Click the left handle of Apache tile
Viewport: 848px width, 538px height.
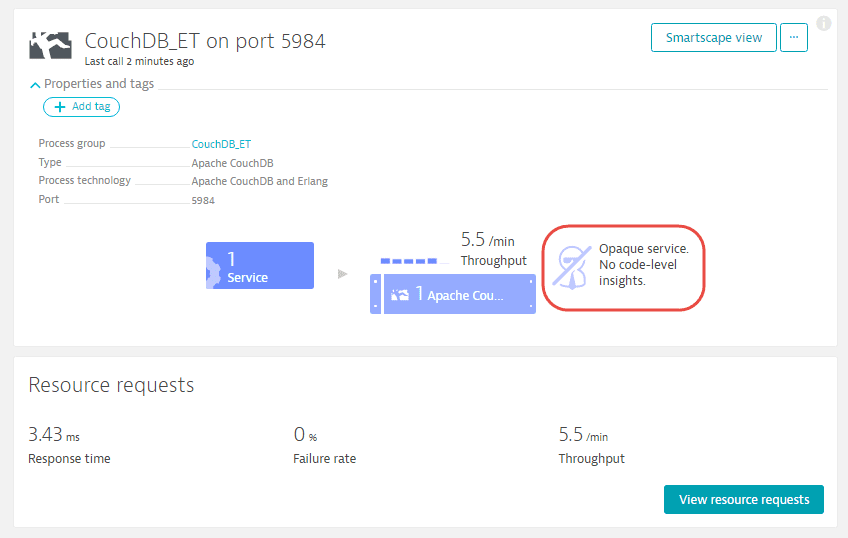(x=375, y=294)
